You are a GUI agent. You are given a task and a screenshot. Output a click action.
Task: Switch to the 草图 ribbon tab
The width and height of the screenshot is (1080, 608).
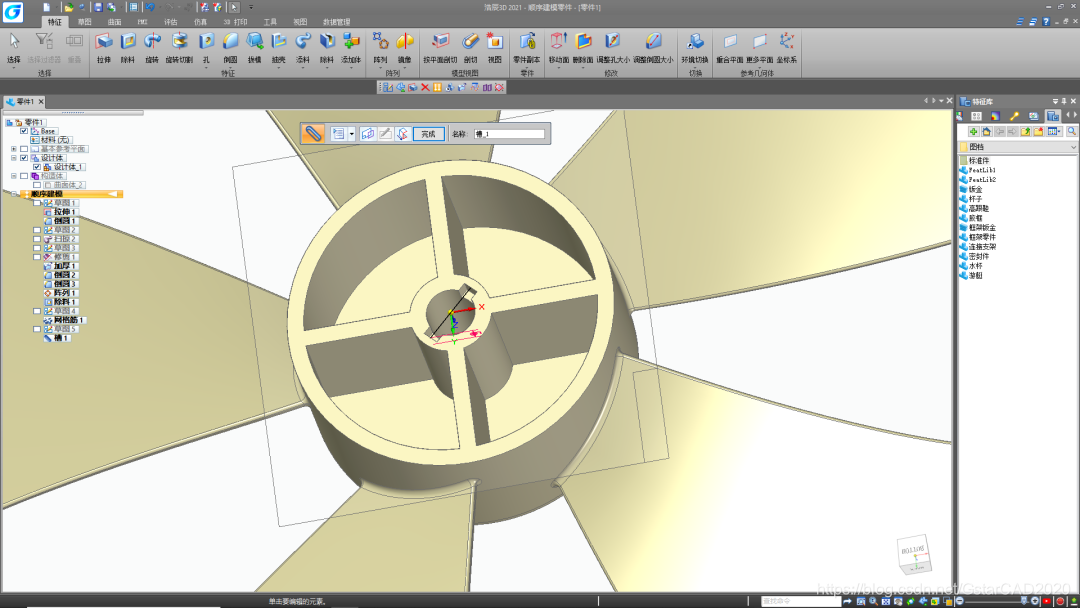click(85, 21)
